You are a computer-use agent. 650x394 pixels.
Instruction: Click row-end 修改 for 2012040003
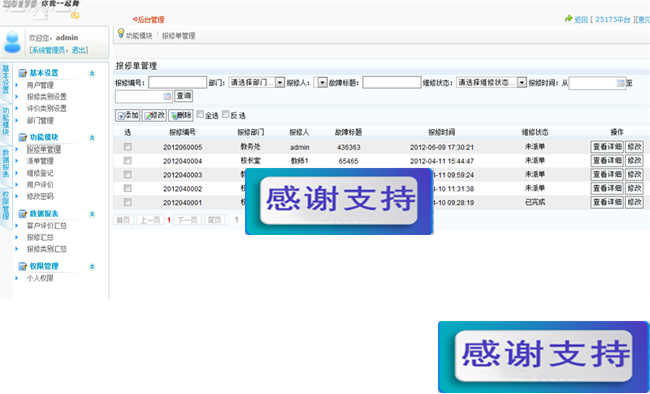tap(634, 174)
